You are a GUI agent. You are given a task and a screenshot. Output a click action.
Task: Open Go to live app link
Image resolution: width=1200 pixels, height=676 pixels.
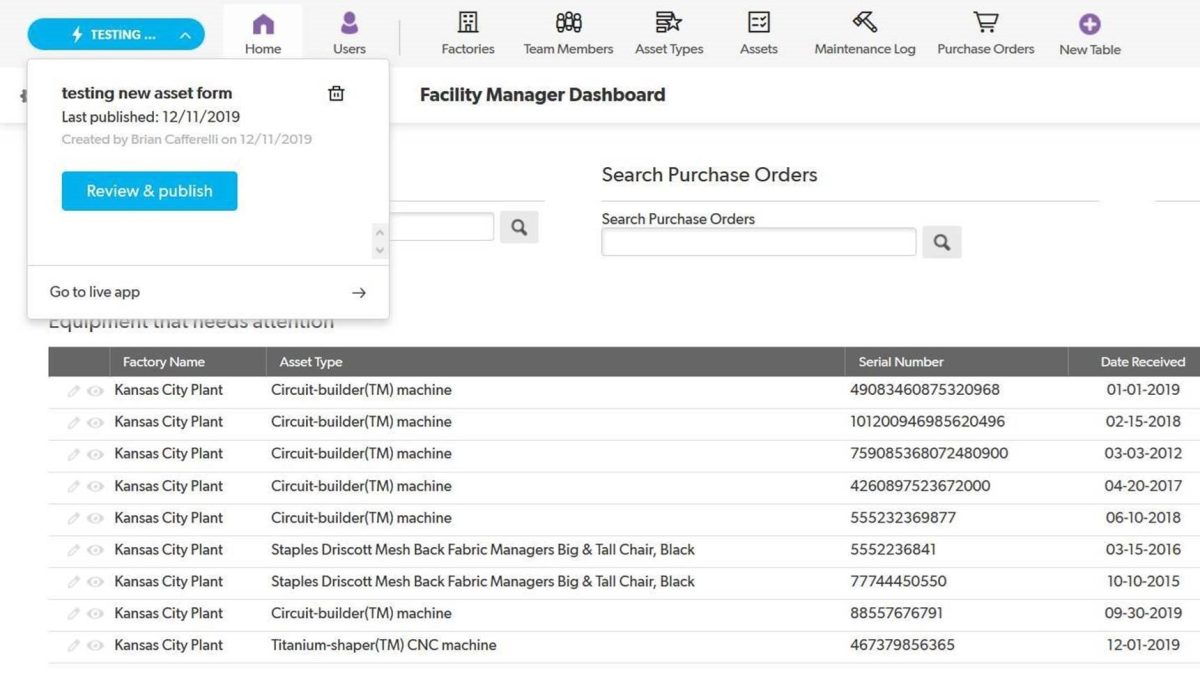pyautogui.click(x=93, y=291)
